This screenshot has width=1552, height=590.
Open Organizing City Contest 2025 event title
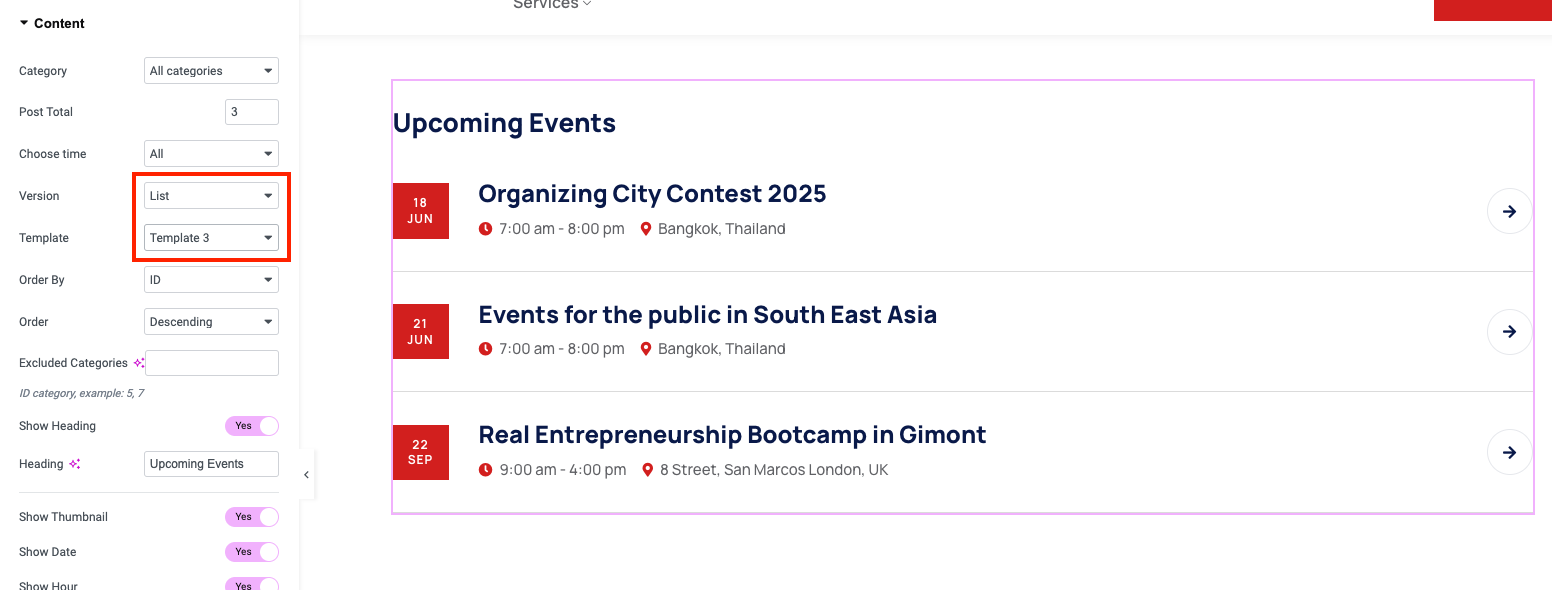[x=652, y=194]
